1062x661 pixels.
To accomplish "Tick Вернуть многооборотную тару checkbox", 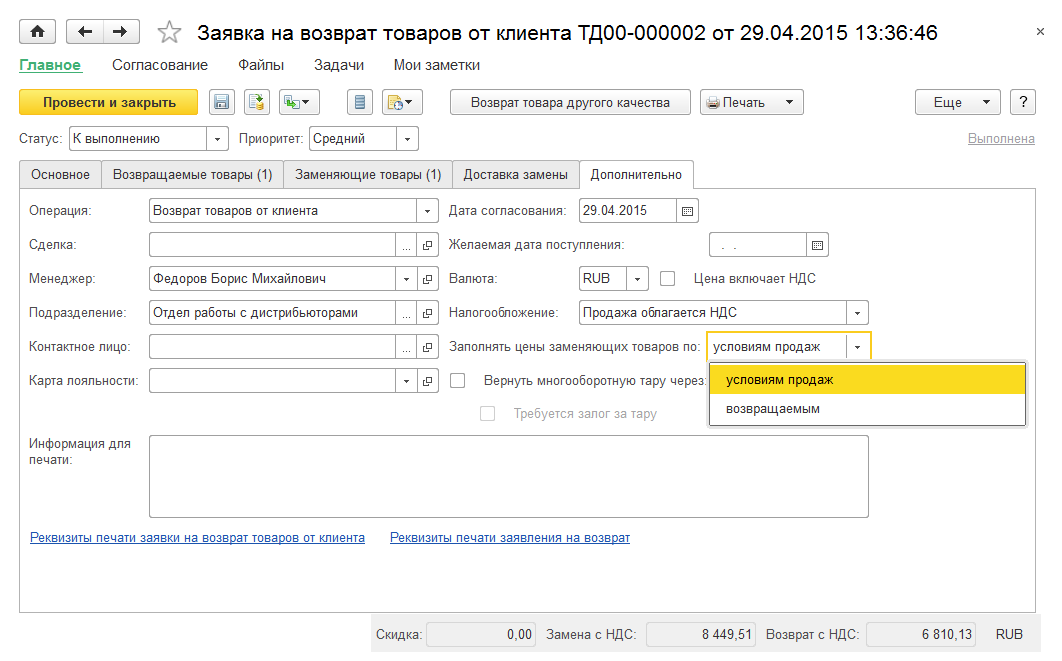I will click(458, 380).
